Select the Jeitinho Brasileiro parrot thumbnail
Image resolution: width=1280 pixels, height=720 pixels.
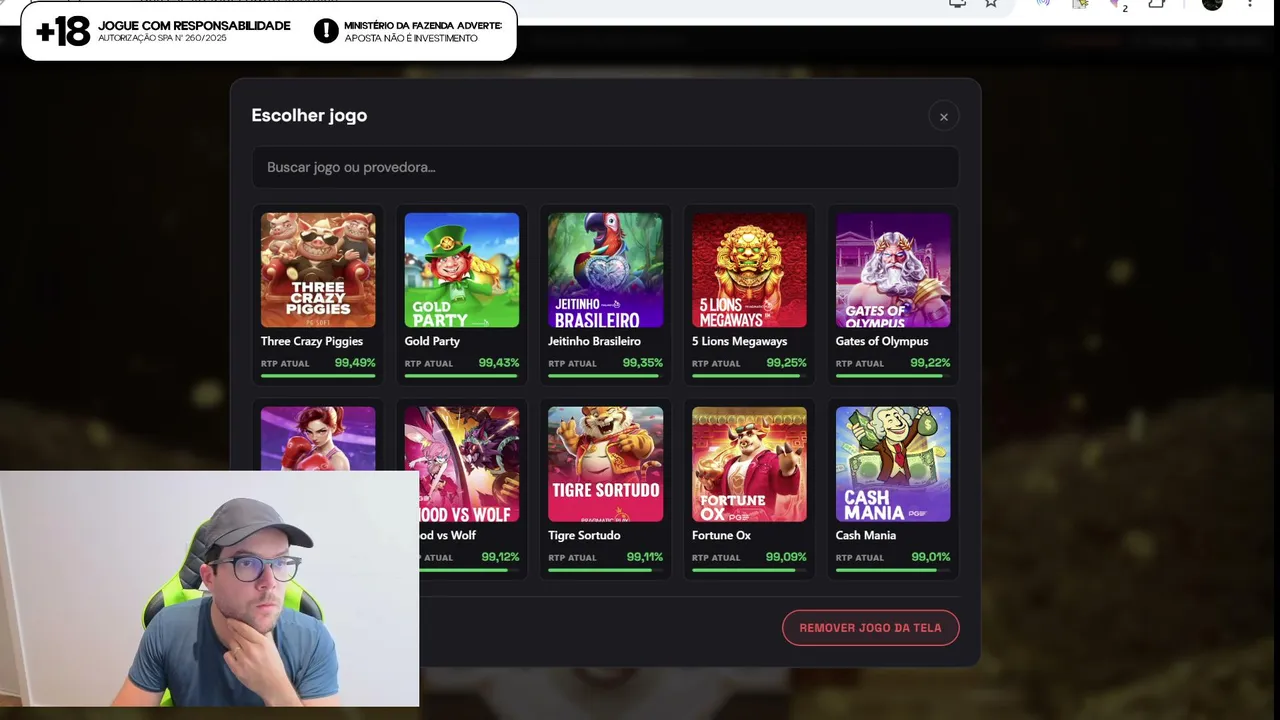click(x=605, y=270)
